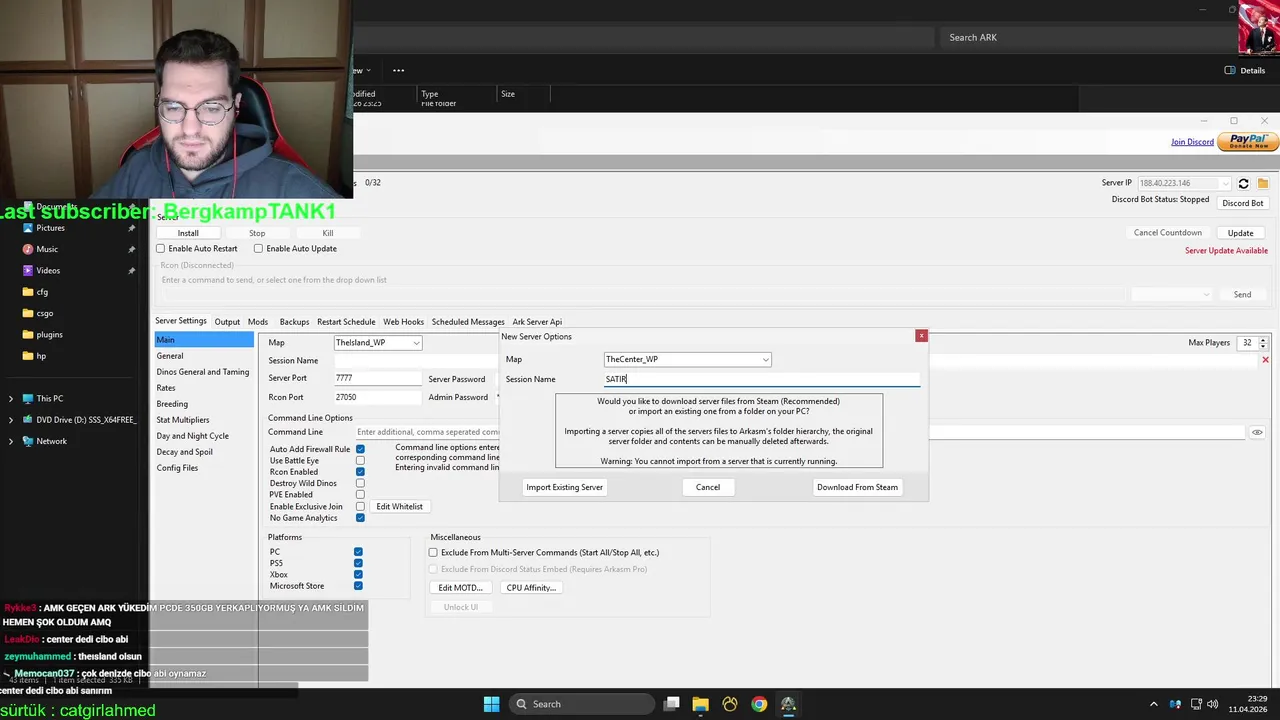Switch to the Mods tab
The height and width of the screenshot is (720, 1280).
click(258, 322)
